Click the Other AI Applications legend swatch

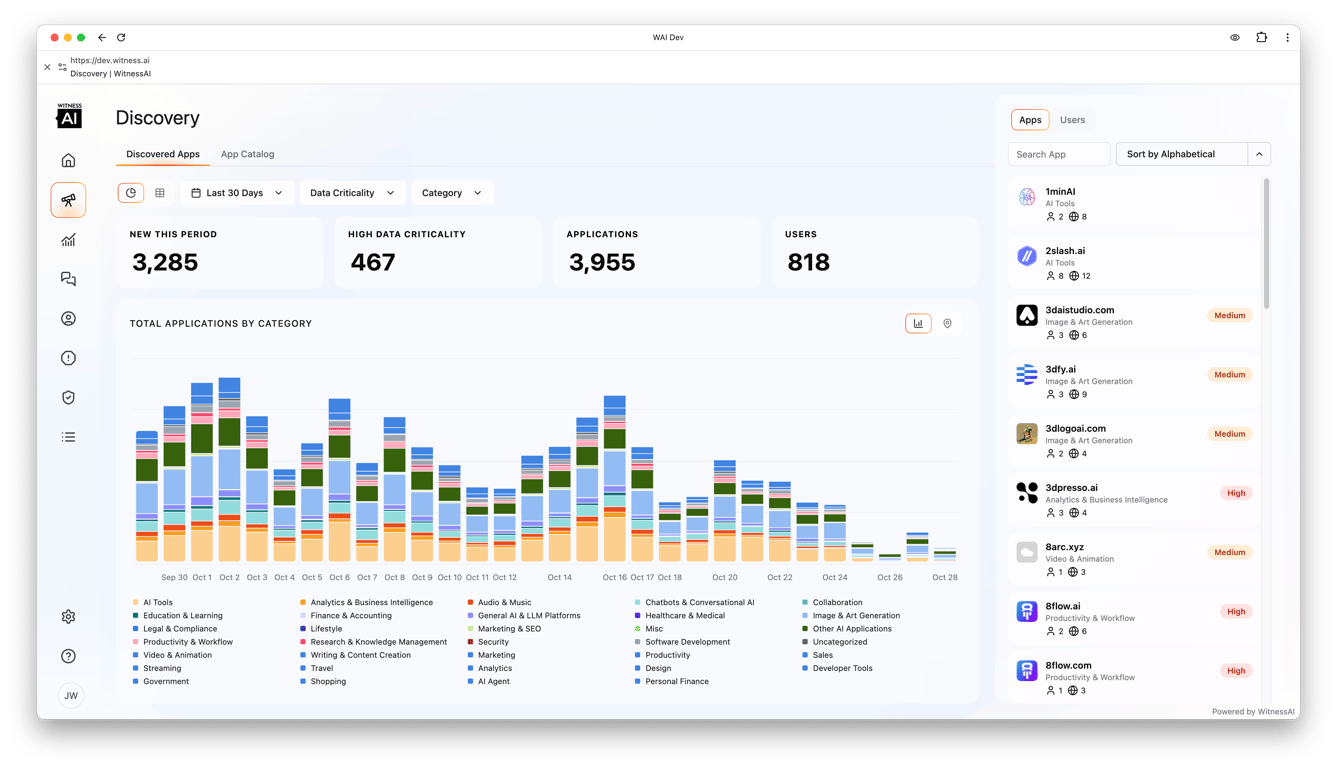click(x=805, y=629)
